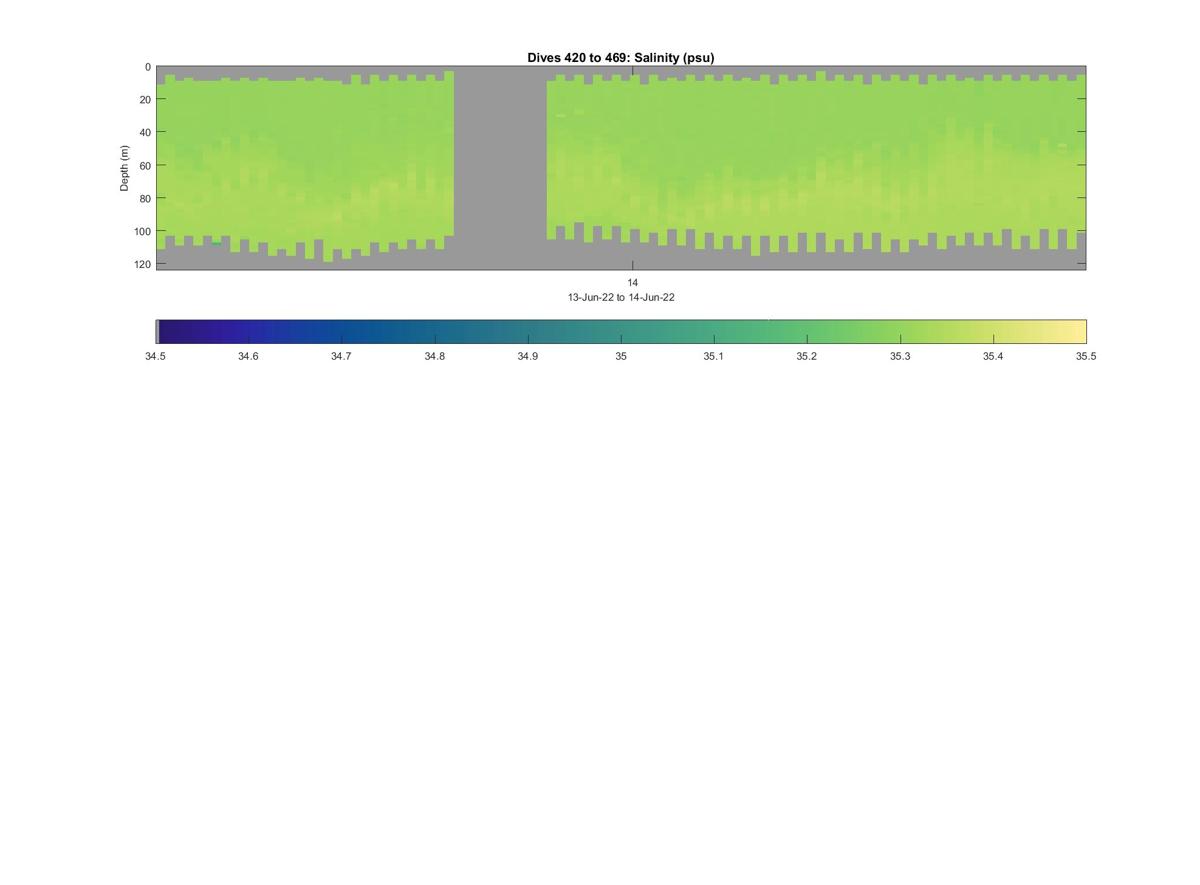The width and height of the screenshot is (1200, 885).
Task: Click the colorbar label '34.5'
Action: click(x=155, y=356)
